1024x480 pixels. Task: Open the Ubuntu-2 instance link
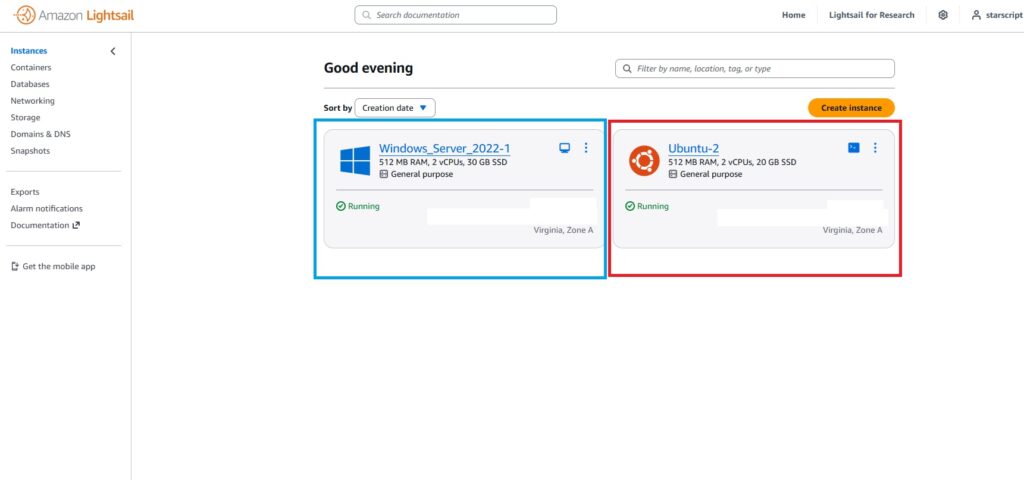click(x=693, y=148)
